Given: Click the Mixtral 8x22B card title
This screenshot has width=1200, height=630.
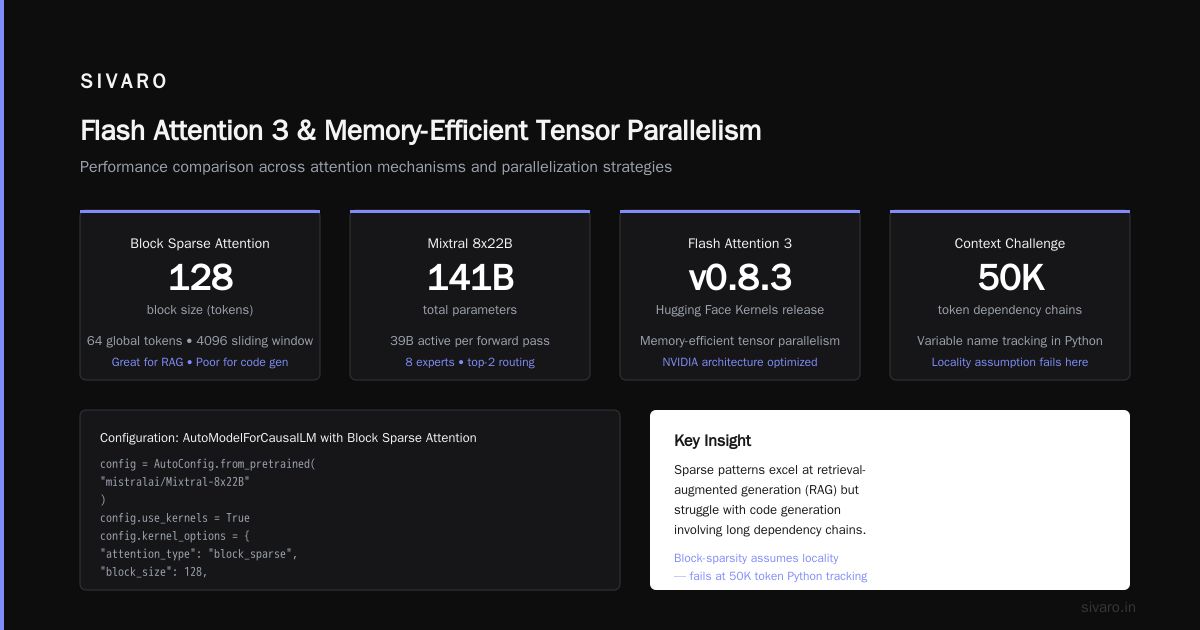Looking at the screenshot, I should (x=470, y=243).
